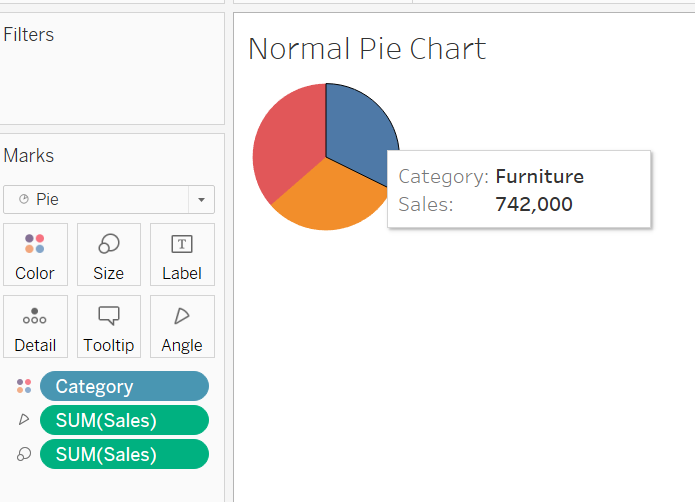Click the Detail marks button

point(35,326)
